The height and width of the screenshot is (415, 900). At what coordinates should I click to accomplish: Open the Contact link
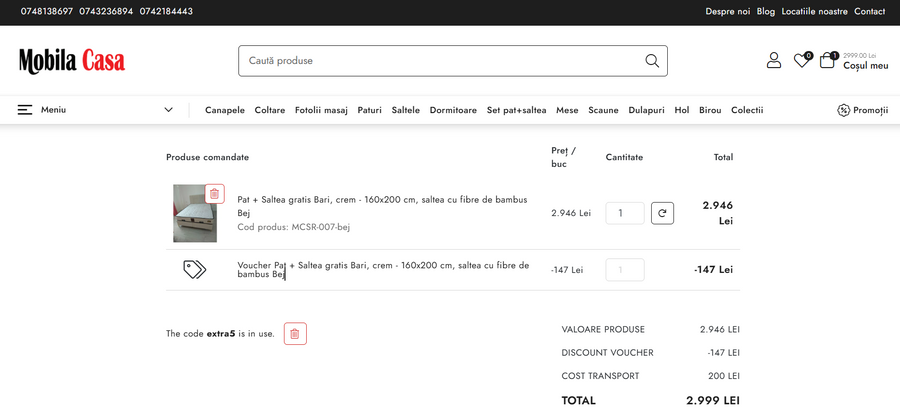pos(870,11)
